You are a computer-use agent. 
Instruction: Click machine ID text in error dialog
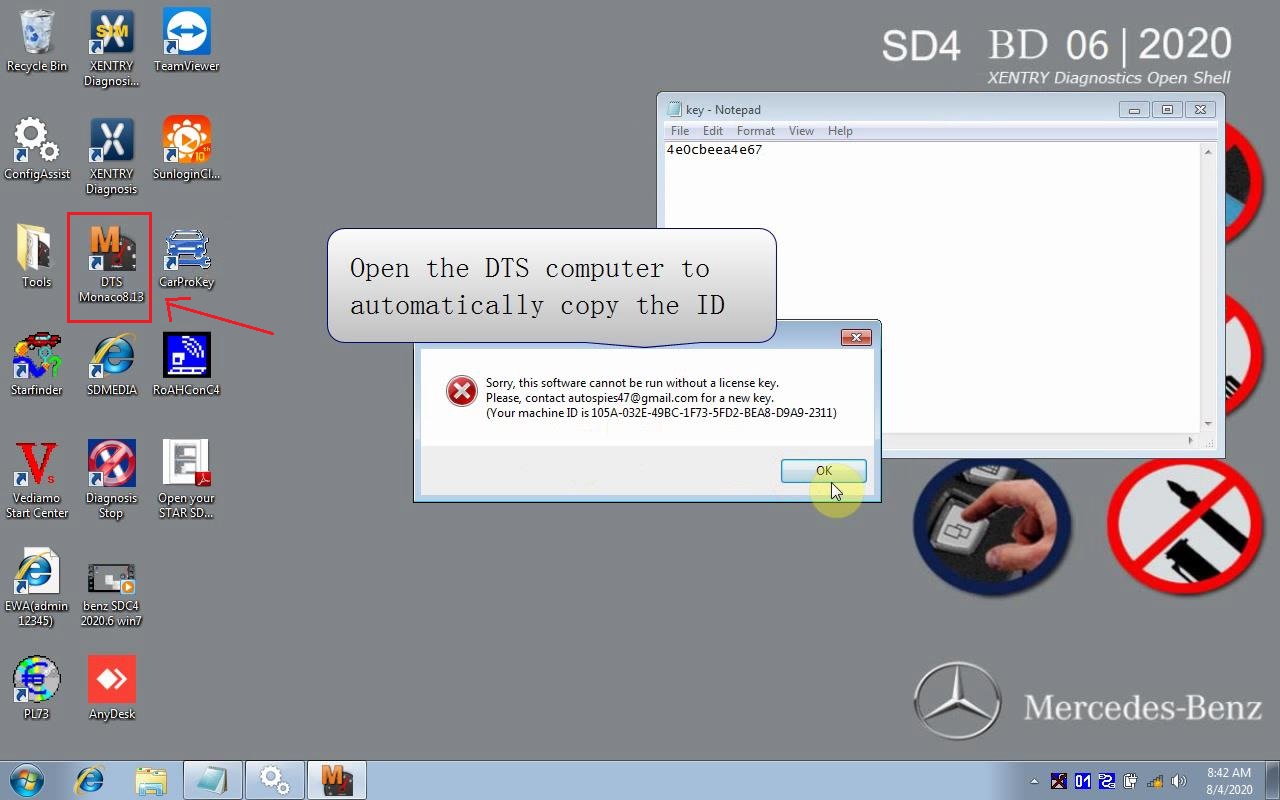coord(661,413)
